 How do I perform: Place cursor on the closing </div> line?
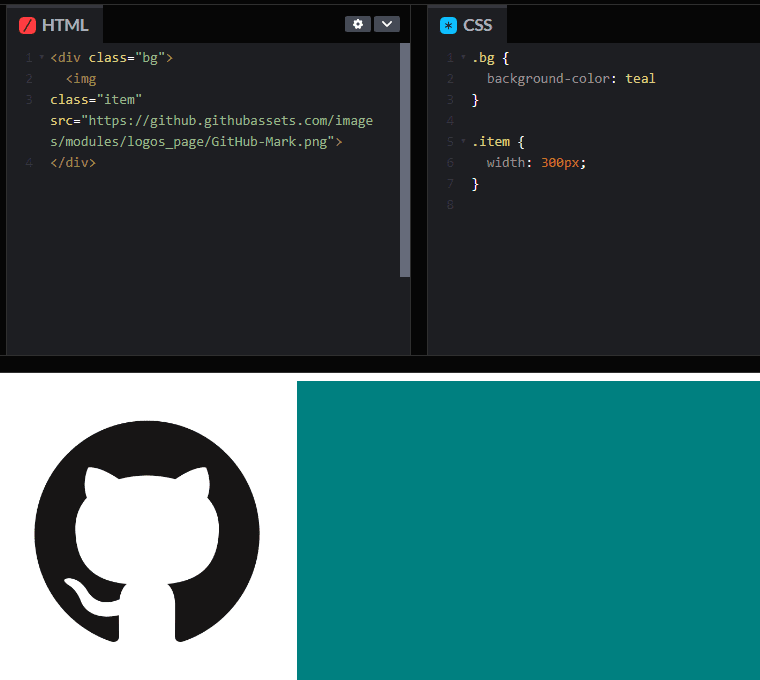pos(73,162)
